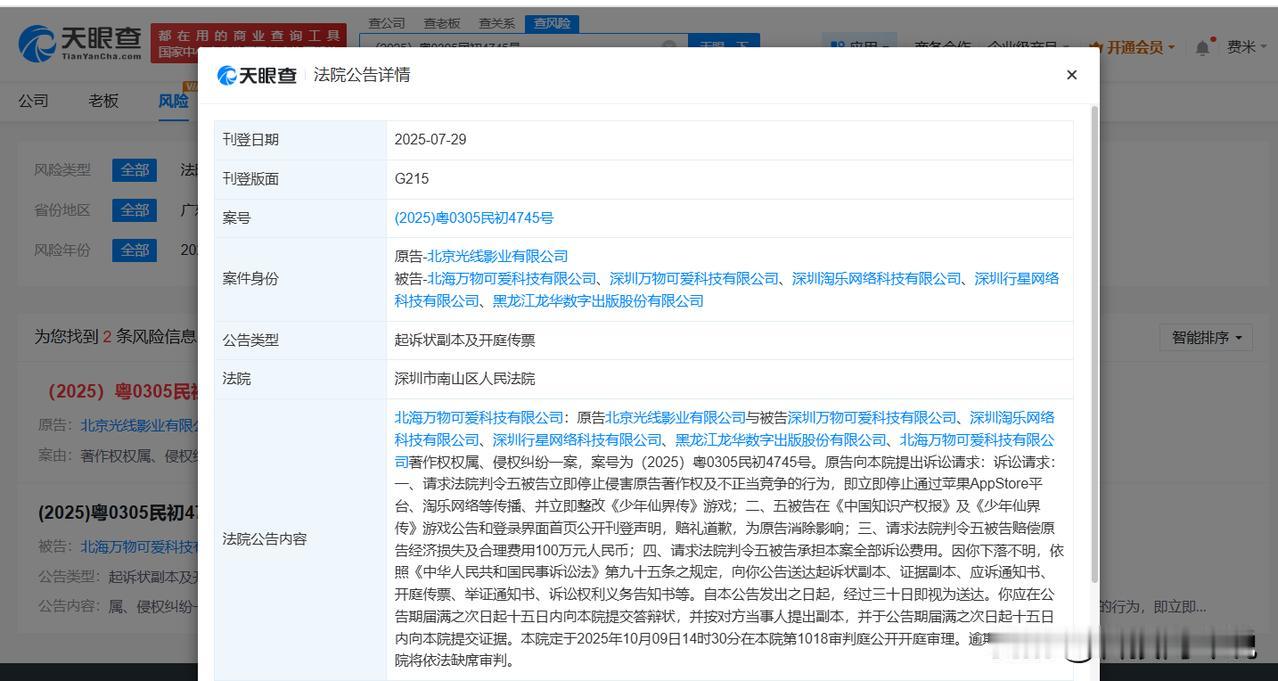Click the 案件身份 row label
Image resolution: width=1278 pixels, height=681 pixels.
point(251,278)
